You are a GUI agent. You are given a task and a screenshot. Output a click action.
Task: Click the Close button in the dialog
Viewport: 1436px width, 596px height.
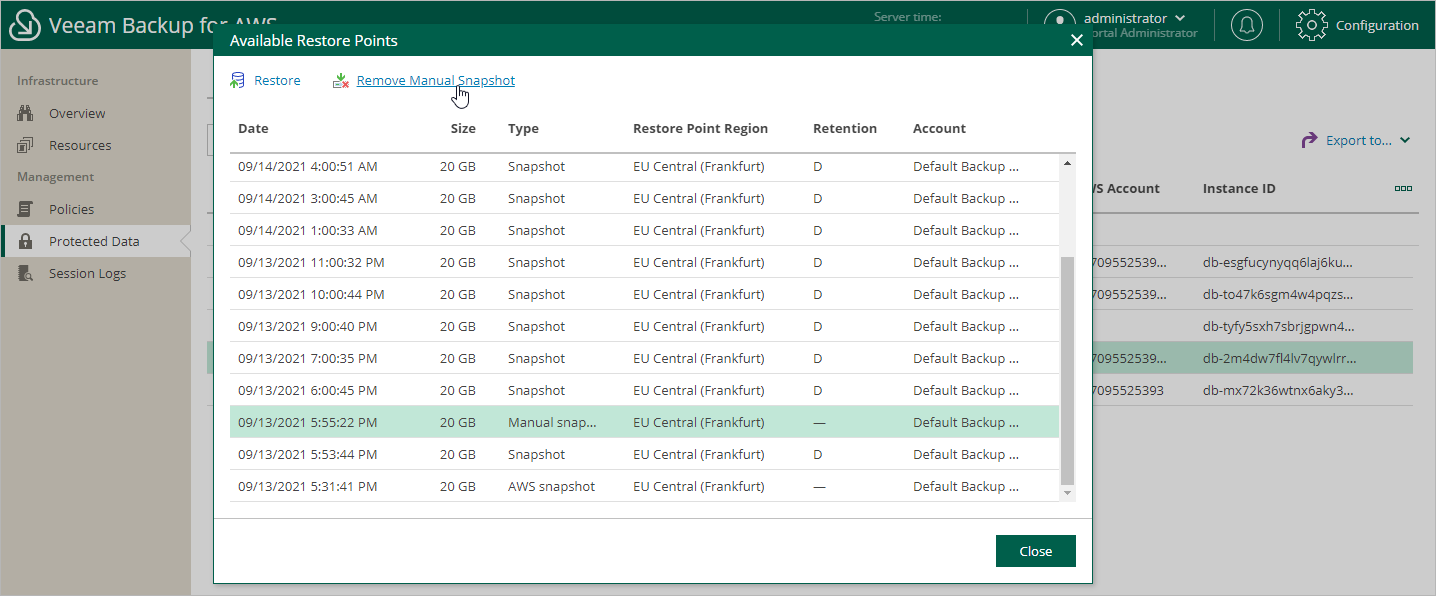[x=1035, y=551]
